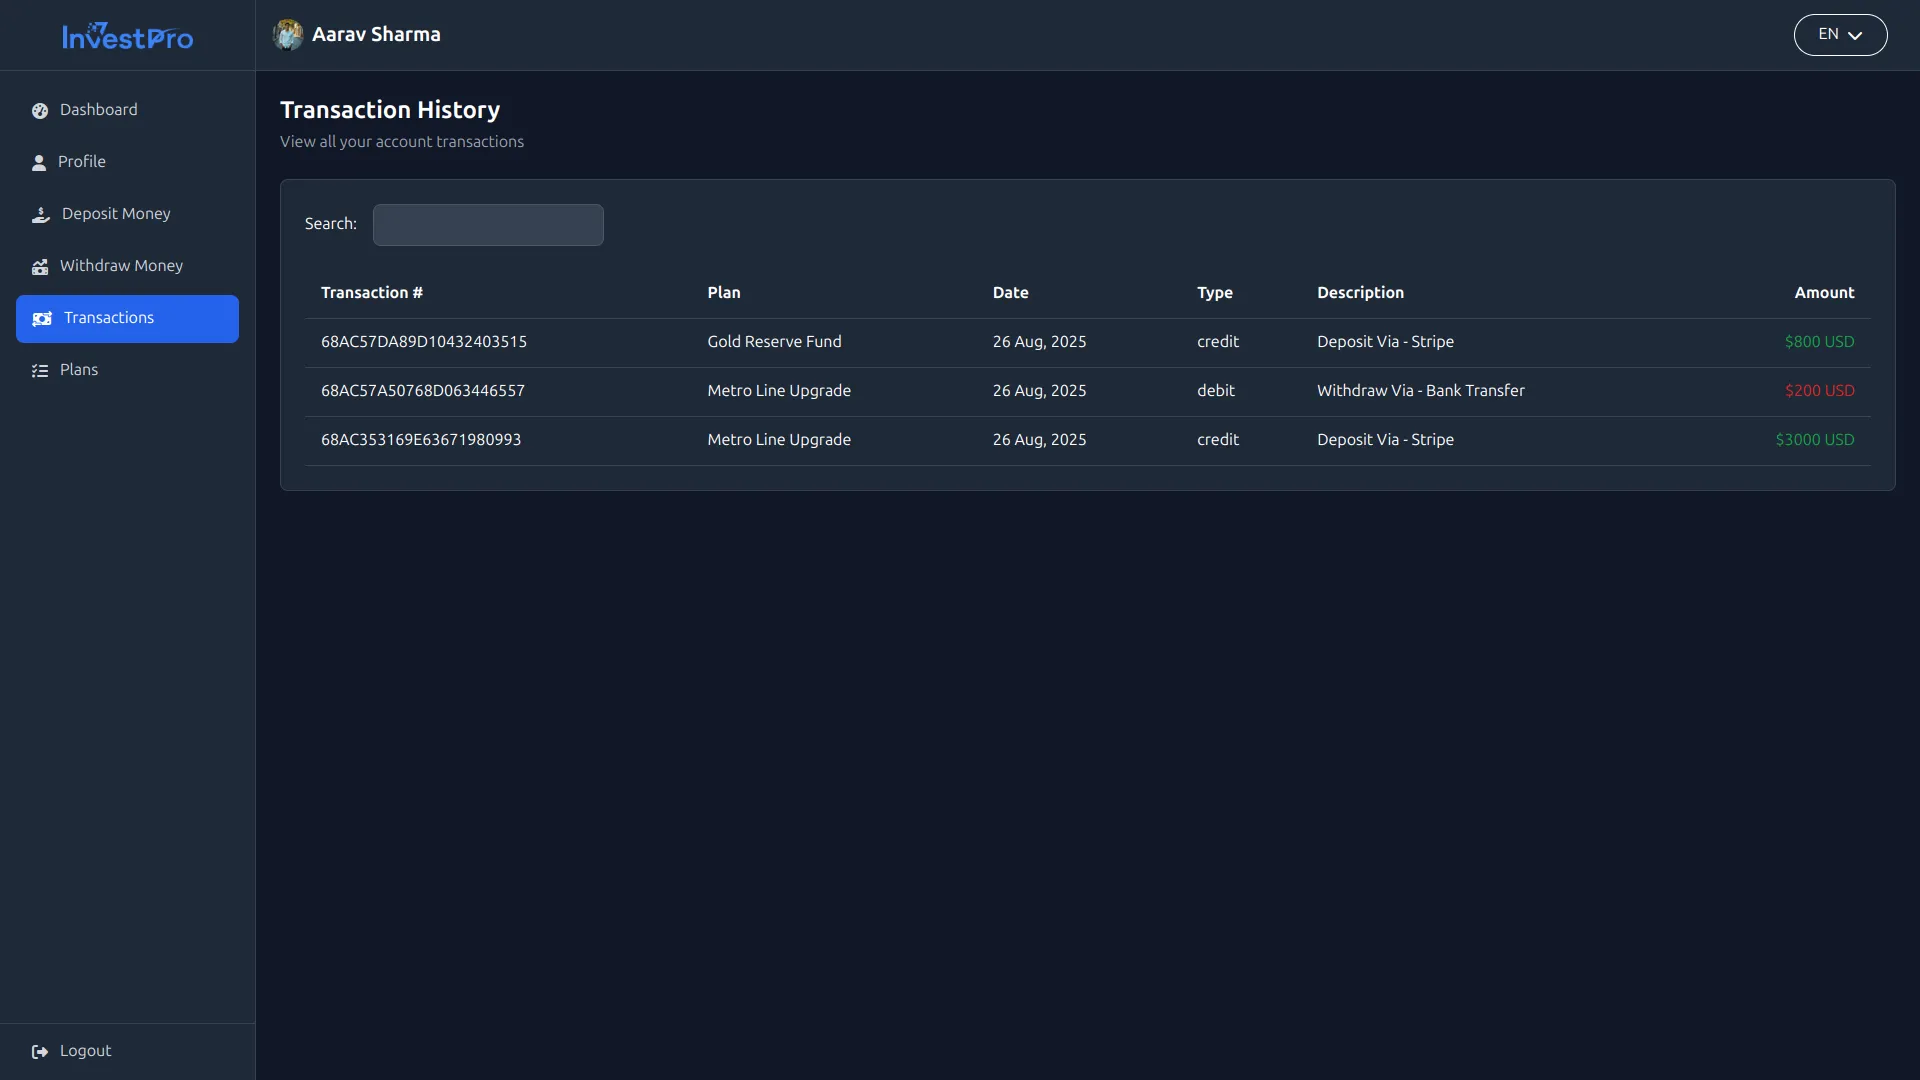
Task: Open the Deposit Money menu item
Action: coord(116,214)
